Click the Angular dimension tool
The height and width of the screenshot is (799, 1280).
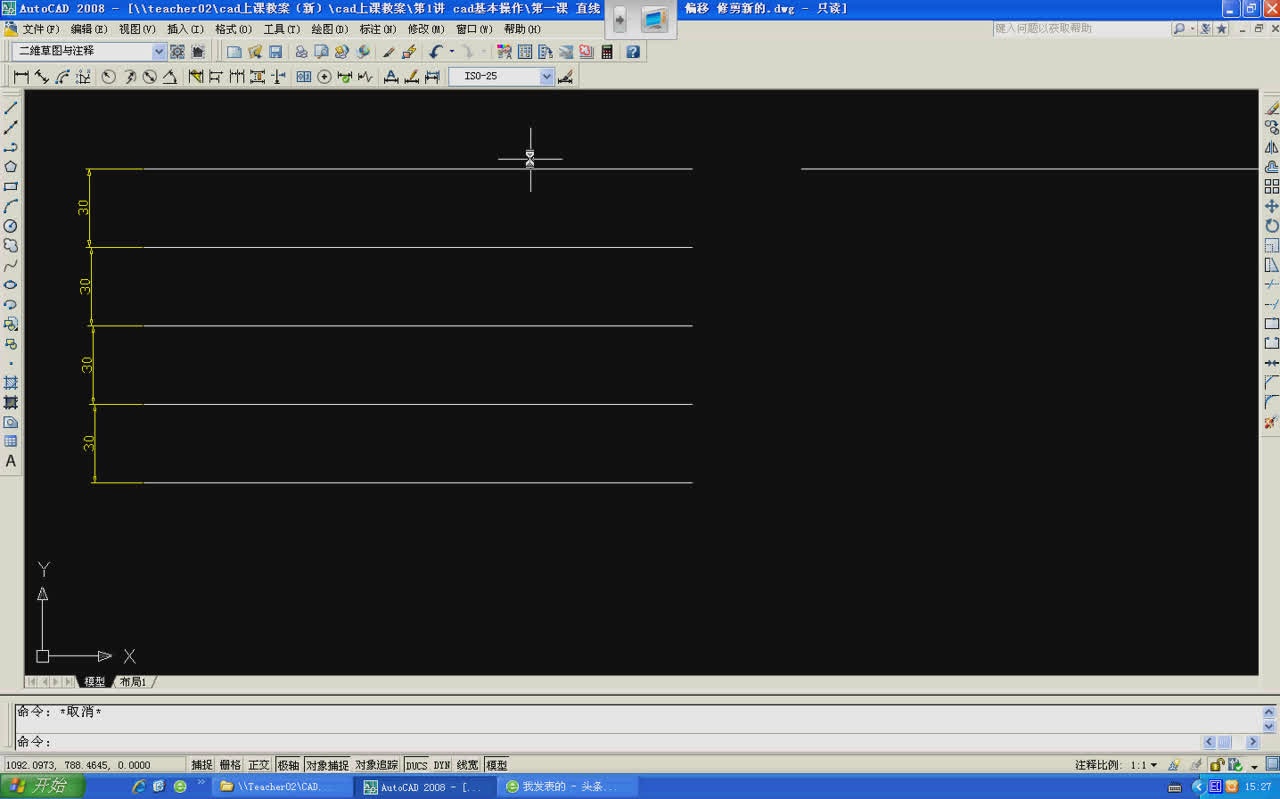(x=170, y=77)
